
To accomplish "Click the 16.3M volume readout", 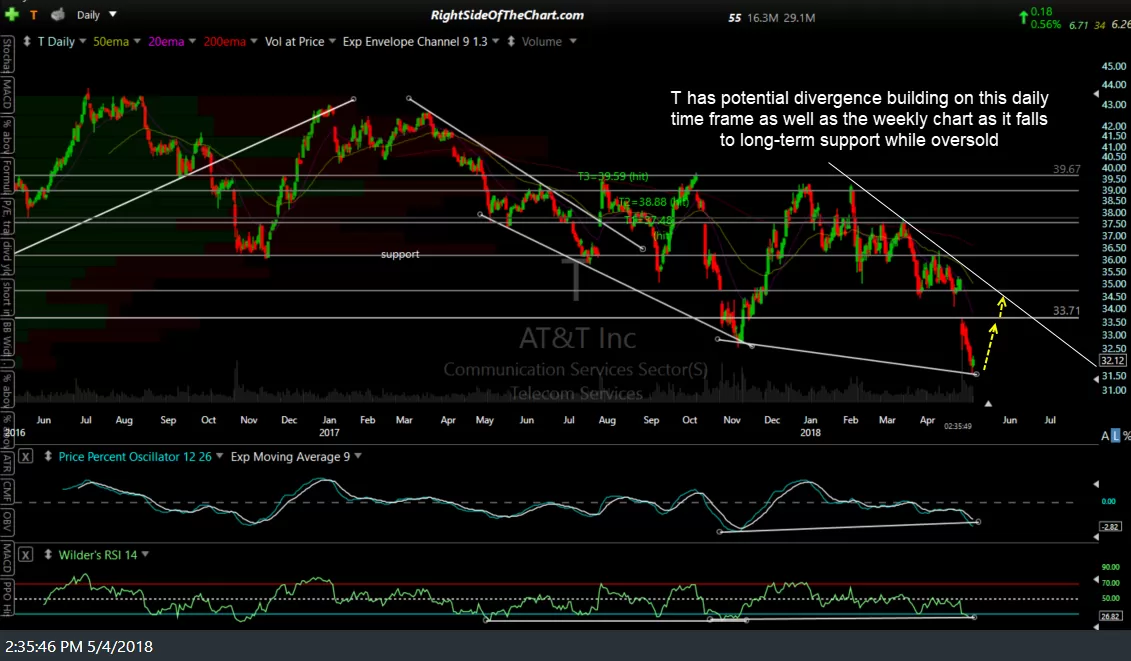I will click(x=762, y=18).
